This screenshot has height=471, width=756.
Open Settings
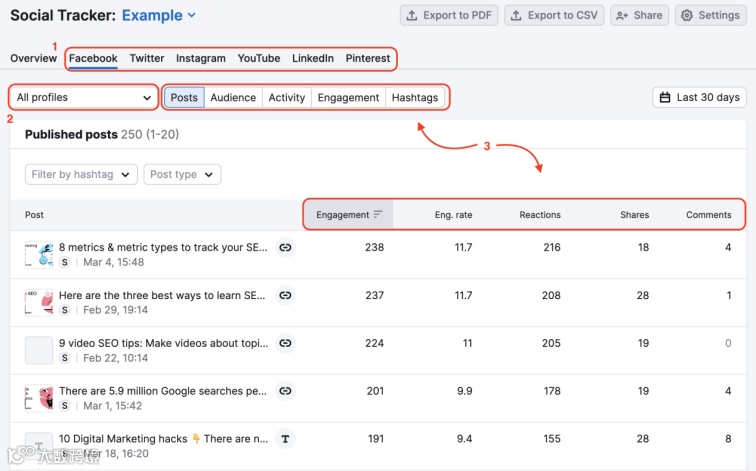[711, 15]
